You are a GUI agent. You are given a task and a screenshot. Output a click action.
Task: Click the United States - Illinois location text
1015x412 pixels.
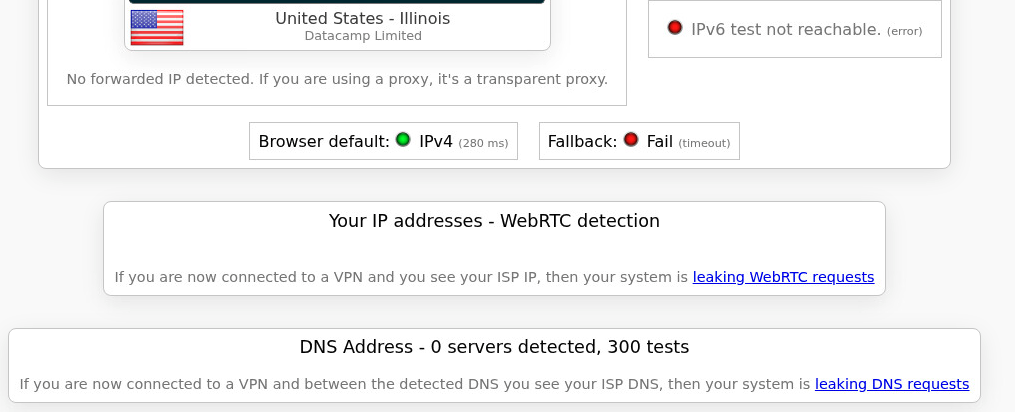point(362,18)
